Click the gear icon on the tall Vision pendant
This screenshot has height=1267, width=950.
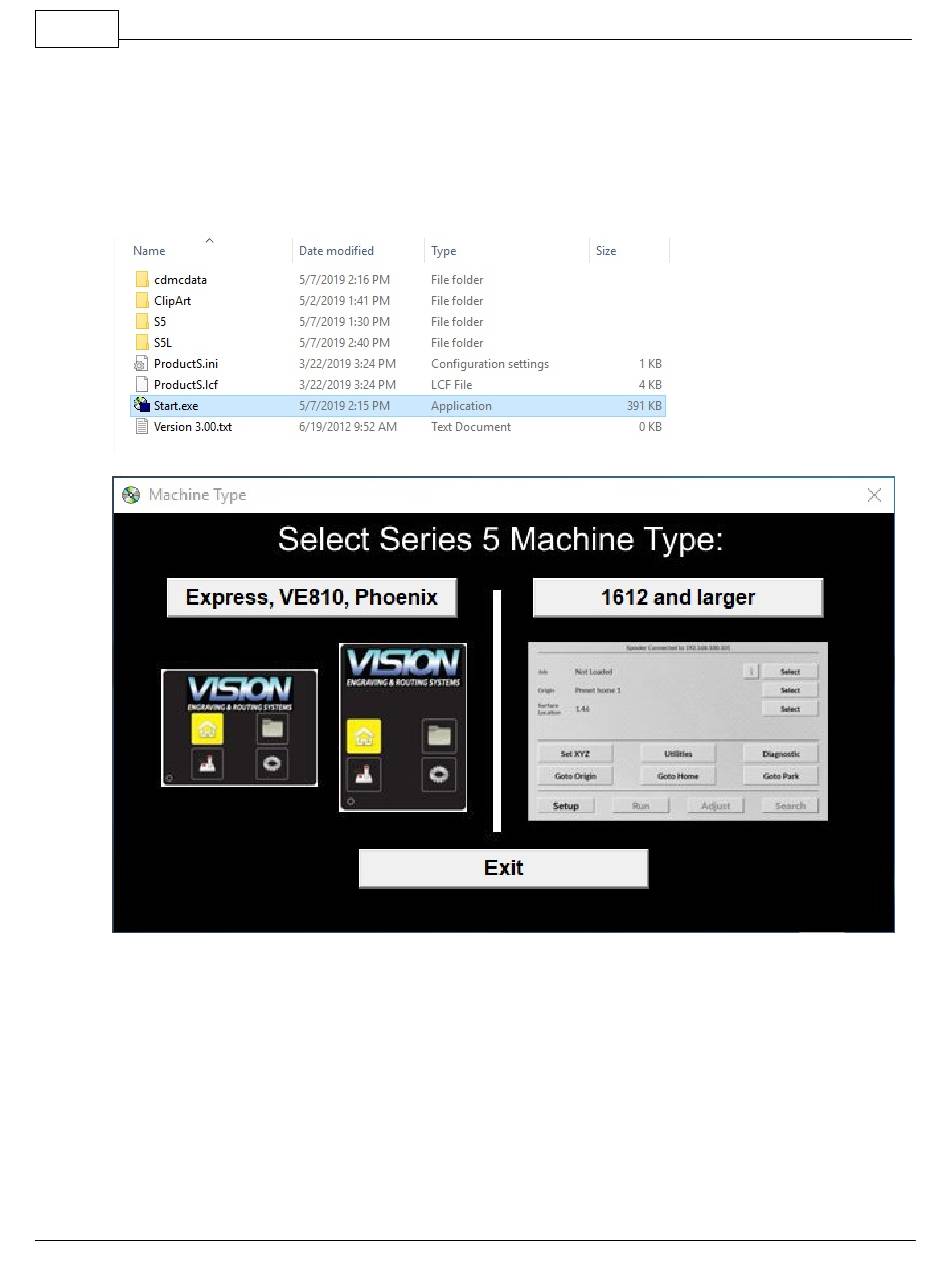439,774
